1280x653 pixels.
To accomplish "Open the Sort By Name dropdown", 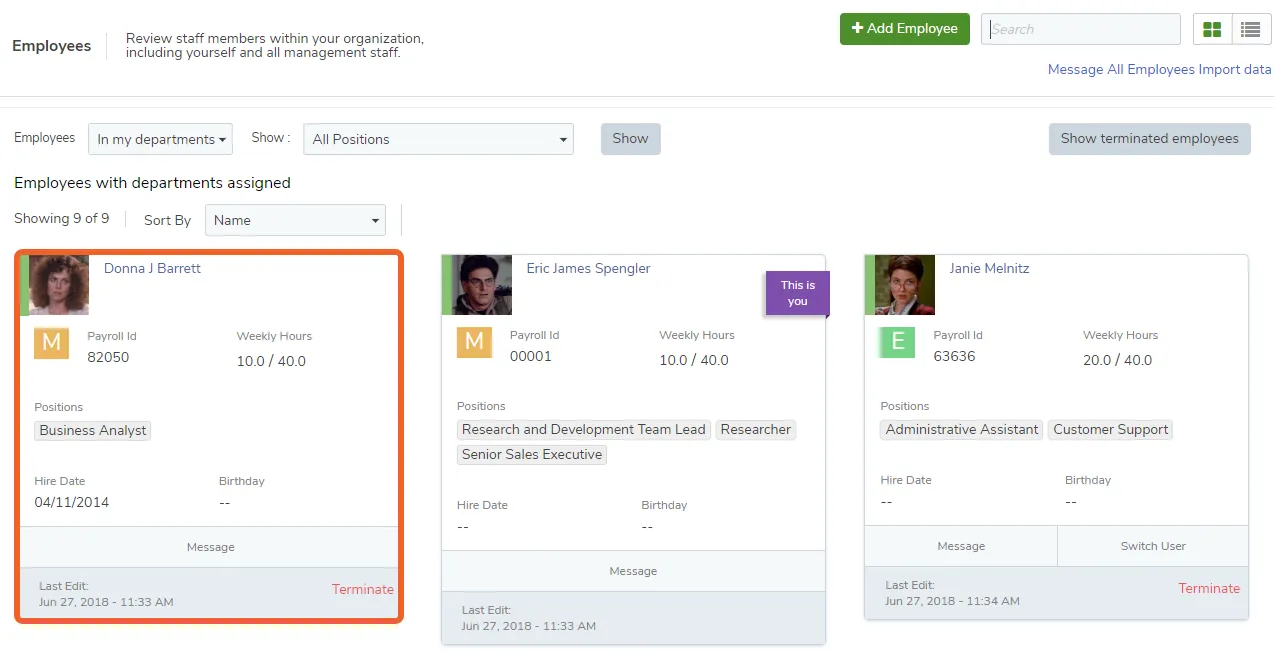I will pos(295,220).
